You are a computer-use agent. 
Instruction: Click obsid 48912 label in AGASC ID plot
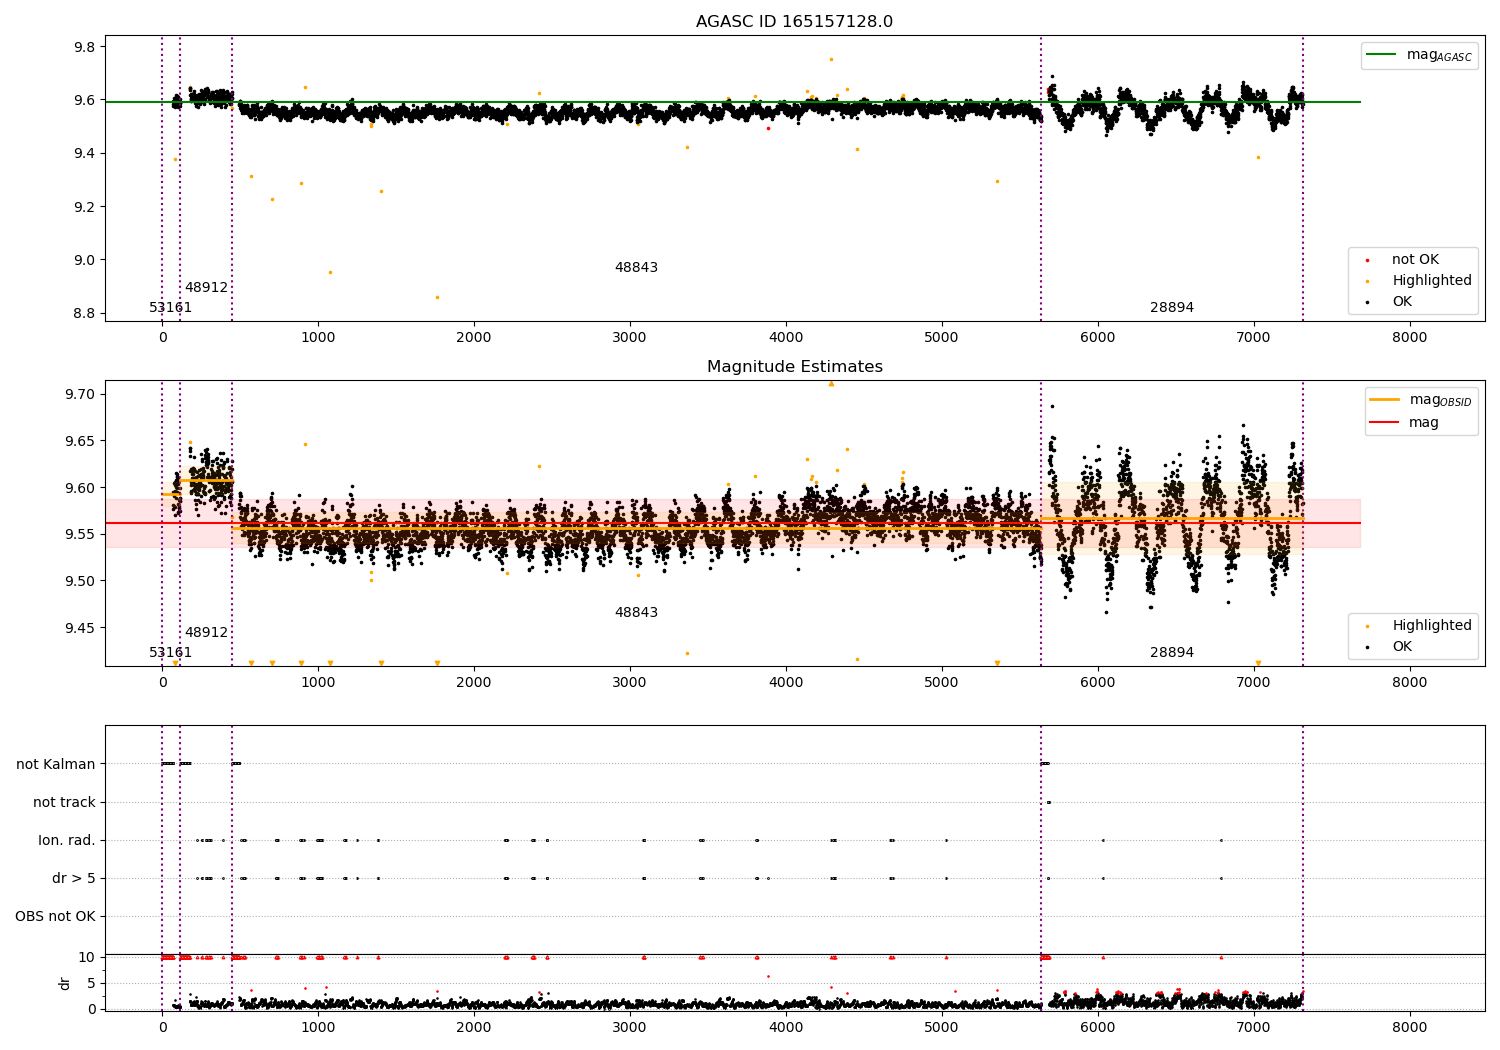pyautogui.click(x=206, y=288)
